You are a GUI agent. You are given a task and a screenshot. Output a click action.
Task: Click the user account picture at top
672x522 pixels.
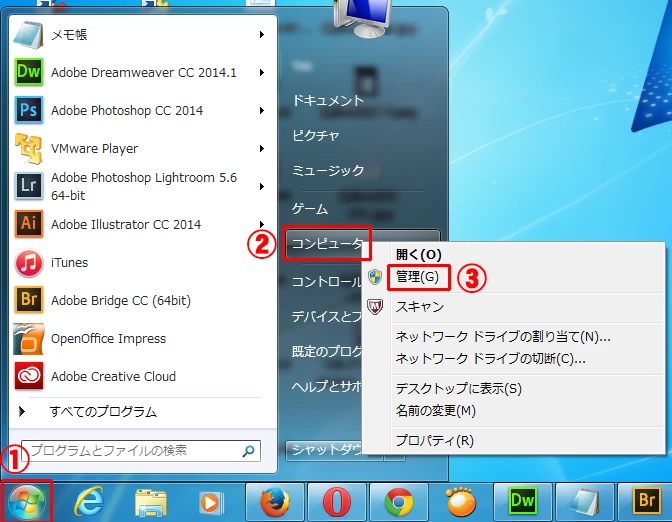coord(365,17)
